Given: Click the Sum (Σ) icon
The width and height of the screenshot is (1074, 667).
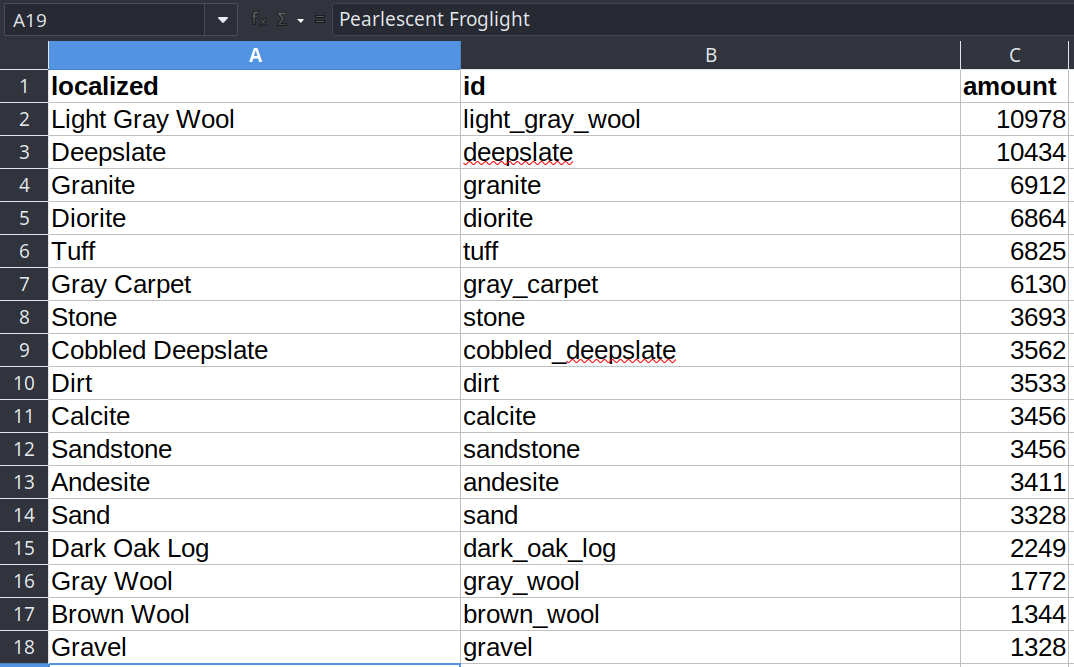Looking at the screenshot, I should coord(282,19).
